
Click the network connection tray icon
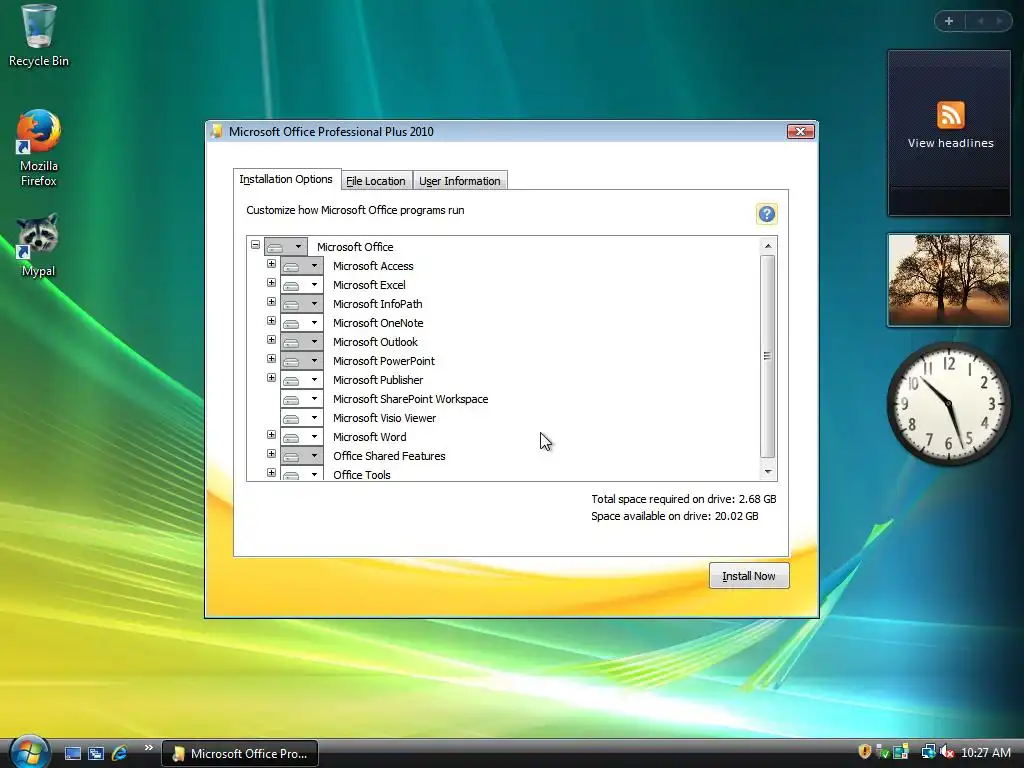[x=927, y=752]
